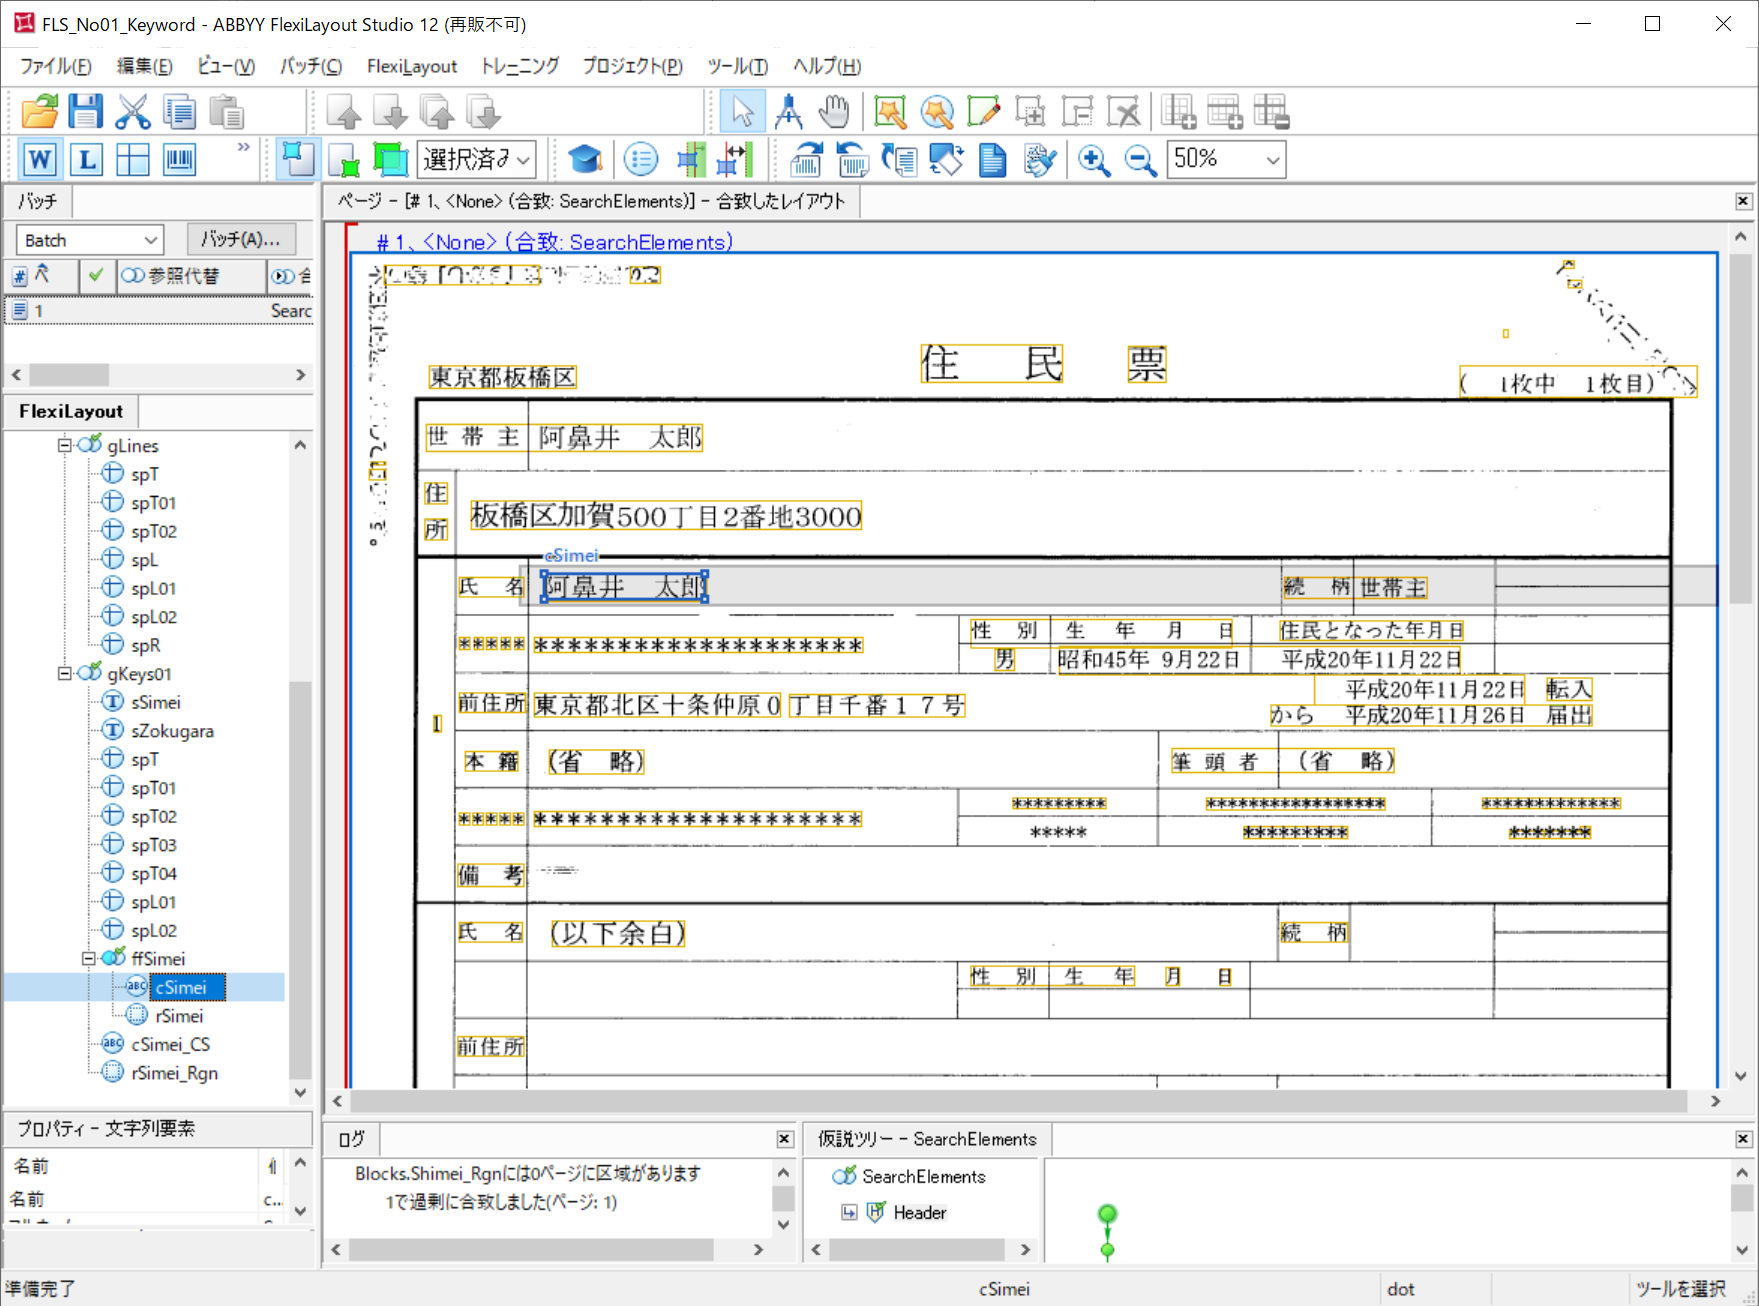Close the page view with its X
Screen dimensions: 1759x1306
pyautogui.click(x=1743, y=201)
